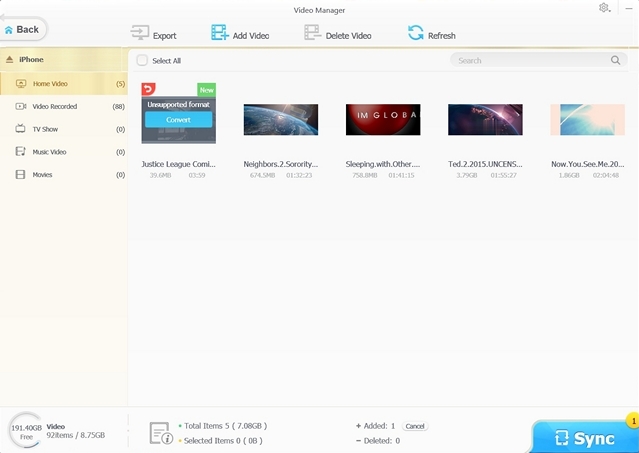Click the Add Video icon

tap(220, 33)
